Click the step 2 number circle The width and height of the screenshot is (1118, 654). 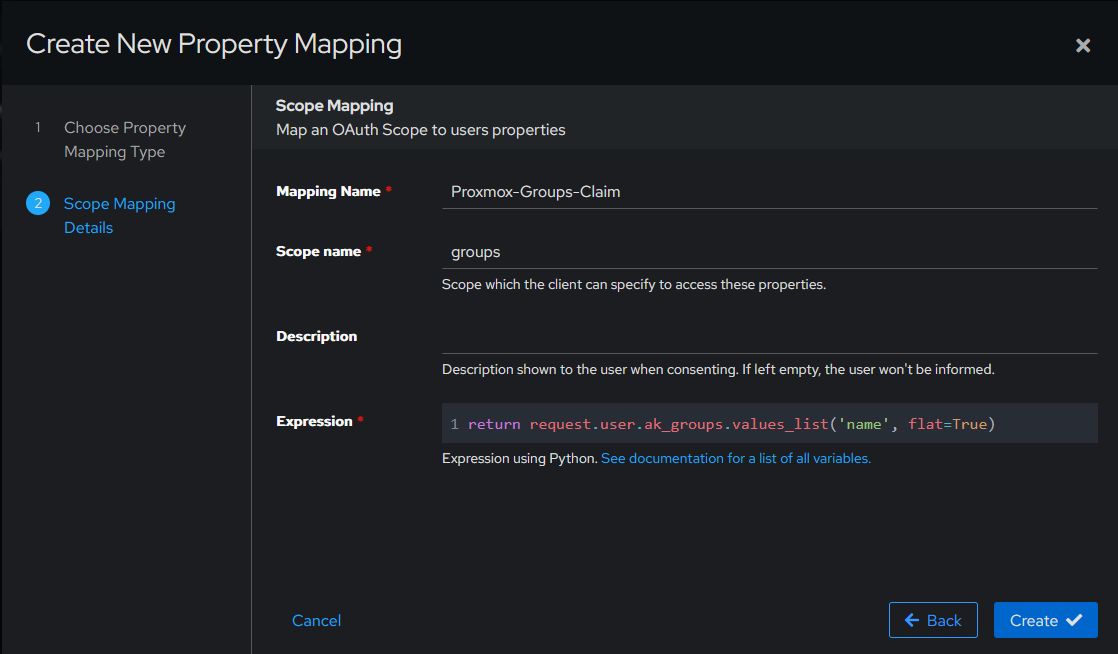click(38, 203)
